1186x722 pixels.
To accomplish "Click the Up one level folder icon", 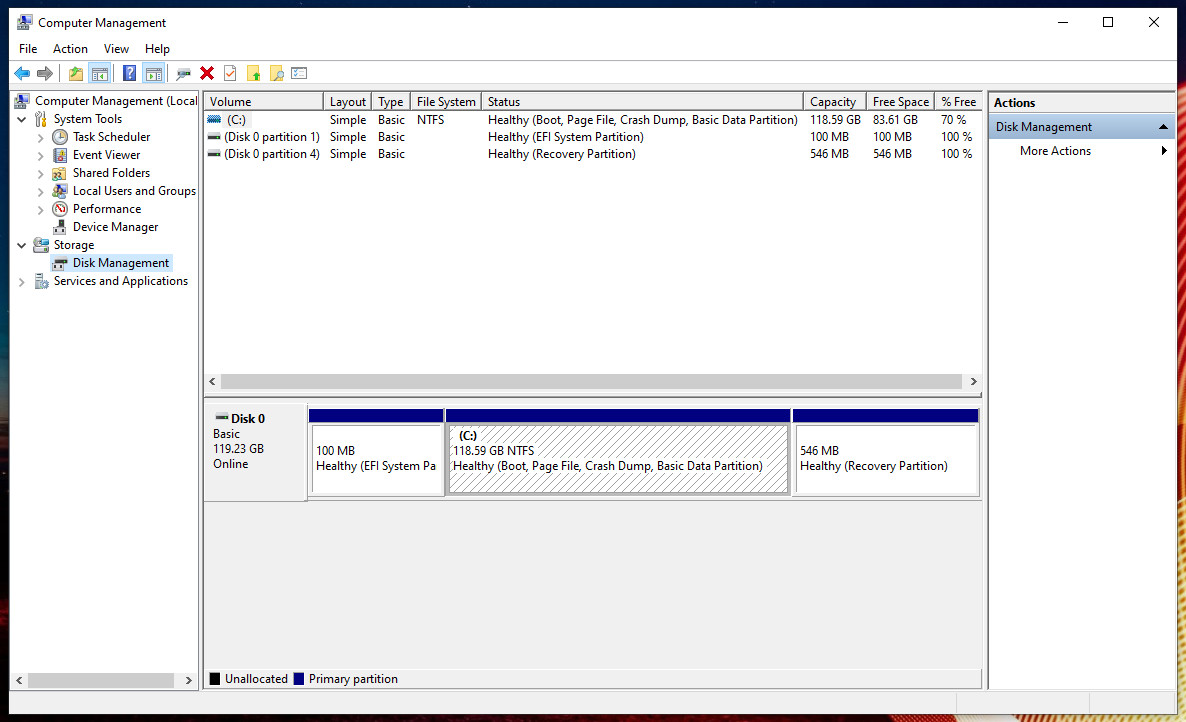I will pos(76,73).
